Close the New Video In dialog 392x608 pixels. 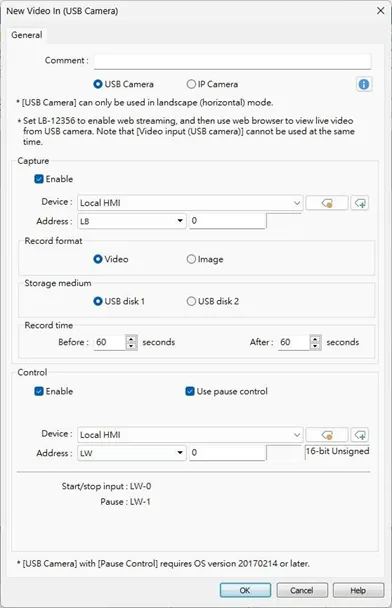380,10
